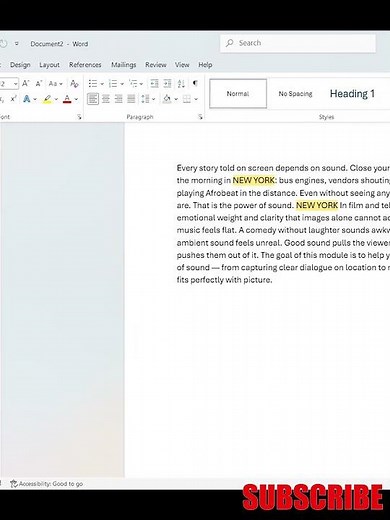Viewport: 390px width, 520px height.
Task: Toggle show/hide paragraph marks
Action: click(x=195, y=83)
